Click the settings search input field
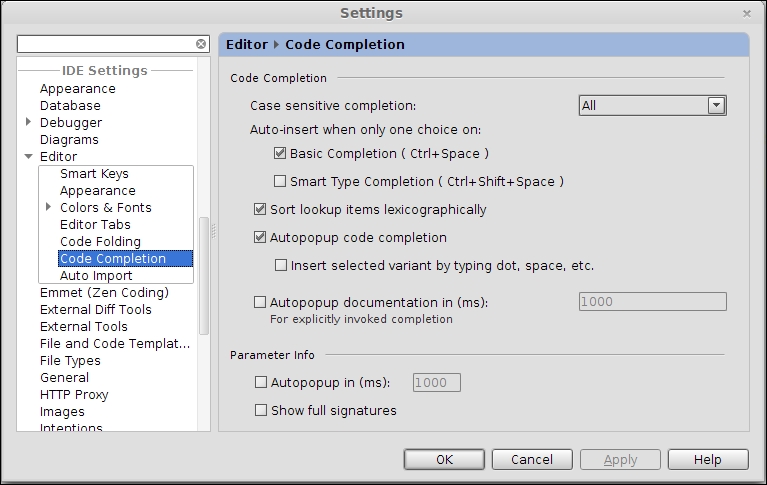Image resolution: width=767 pixels, height=485 pixels. [105, 45]
